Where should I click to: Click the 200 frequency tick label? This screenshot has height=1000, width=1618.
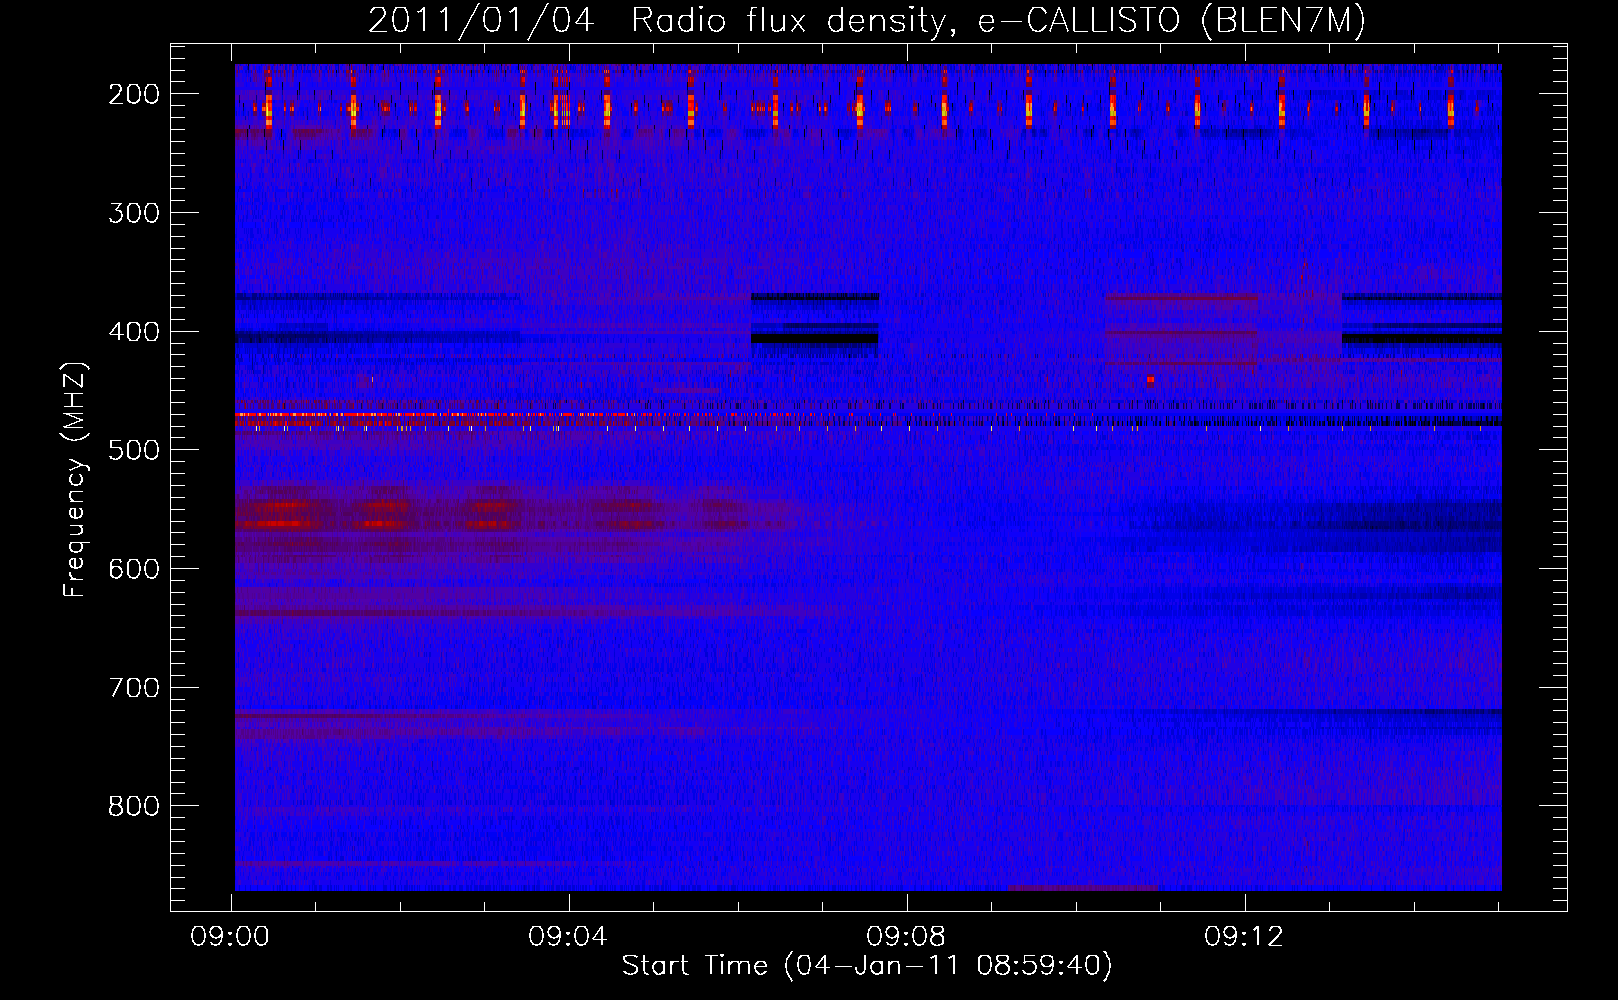click(x=134, y=94)
